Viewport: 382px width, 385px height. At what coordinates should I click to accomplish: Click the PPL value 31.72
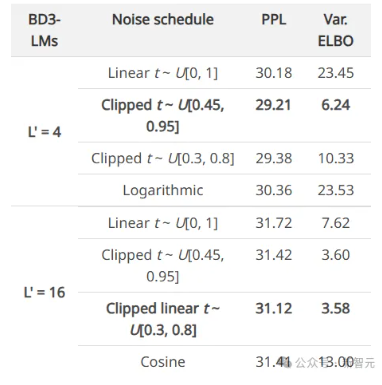(x=274, y=223)
